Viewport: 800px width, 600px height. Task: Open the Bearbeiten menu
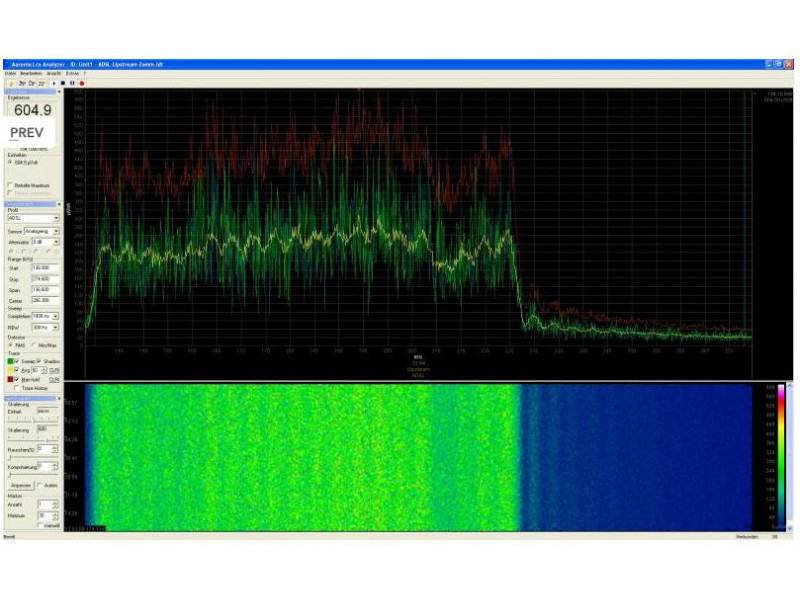point(31,73)
